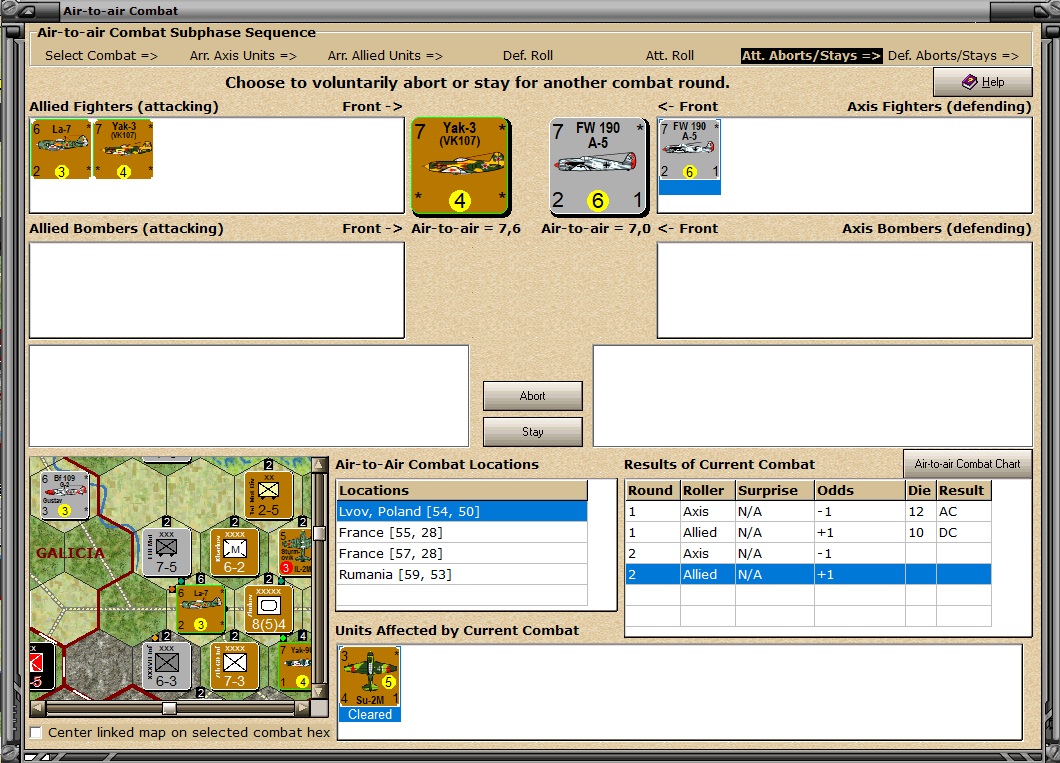Viewport: 1060px width, 763px height.
Task: Select round 2 Axis result row
Action: point(809,553)
